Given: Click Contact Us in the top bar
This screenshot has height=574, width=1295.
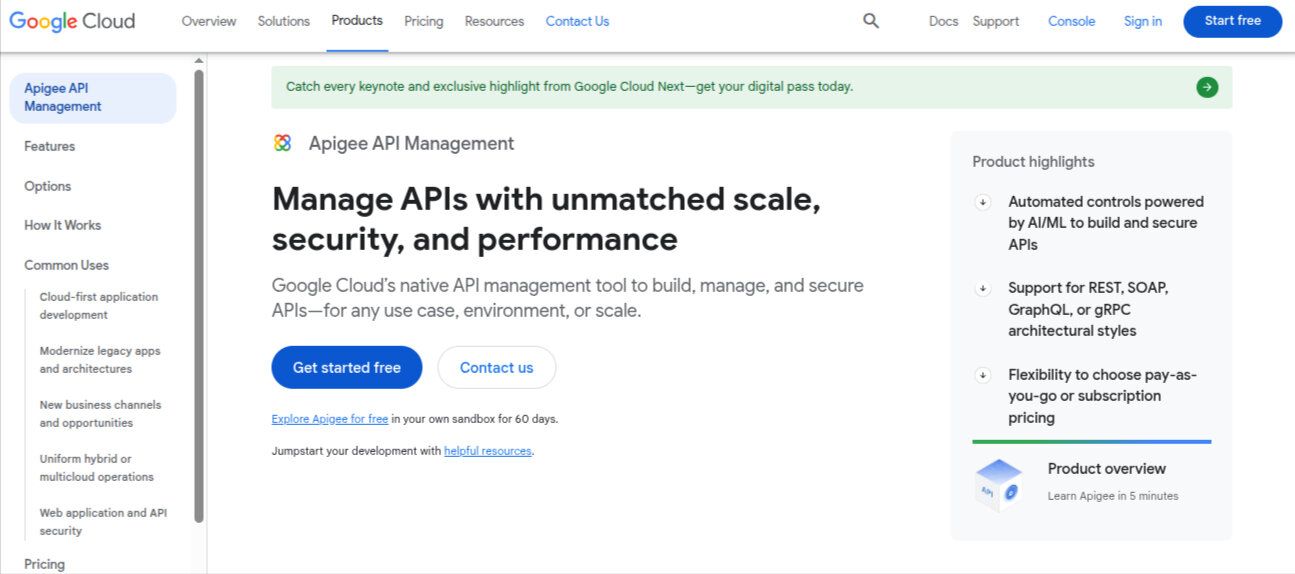Looking at the screenshot, I should tap(577, 21).
